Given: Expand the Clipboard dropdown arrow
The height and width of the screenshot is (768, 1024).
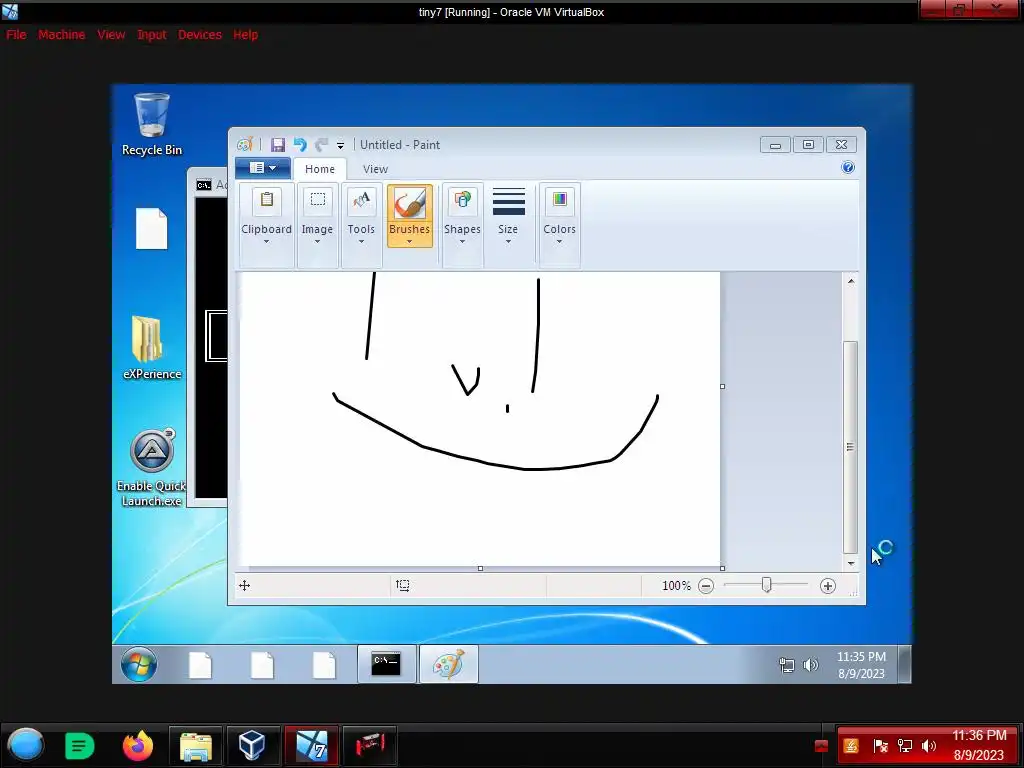Looking at the screenshot, I should [x=266, y=242].
